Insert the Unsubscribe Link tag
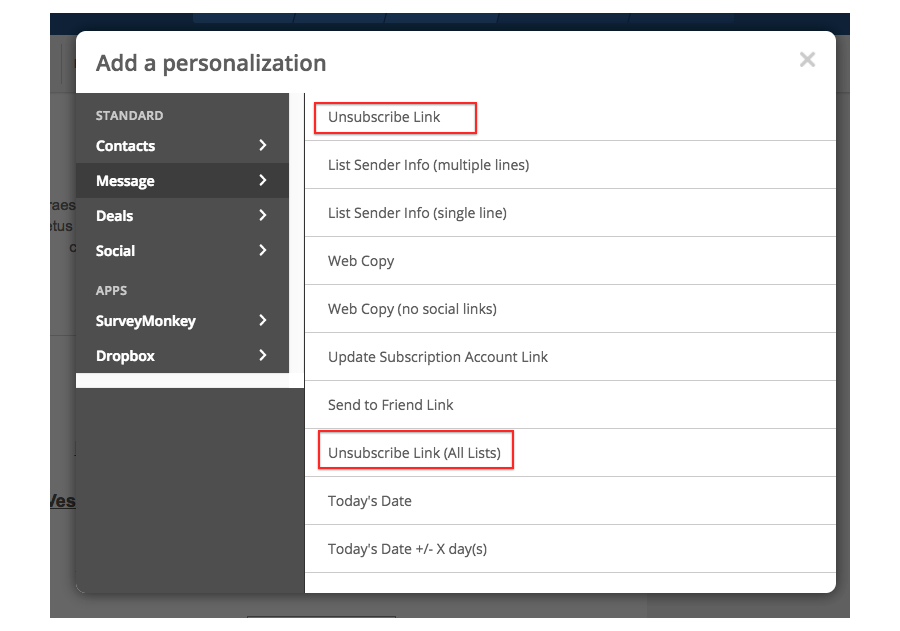 click(384, 117)
